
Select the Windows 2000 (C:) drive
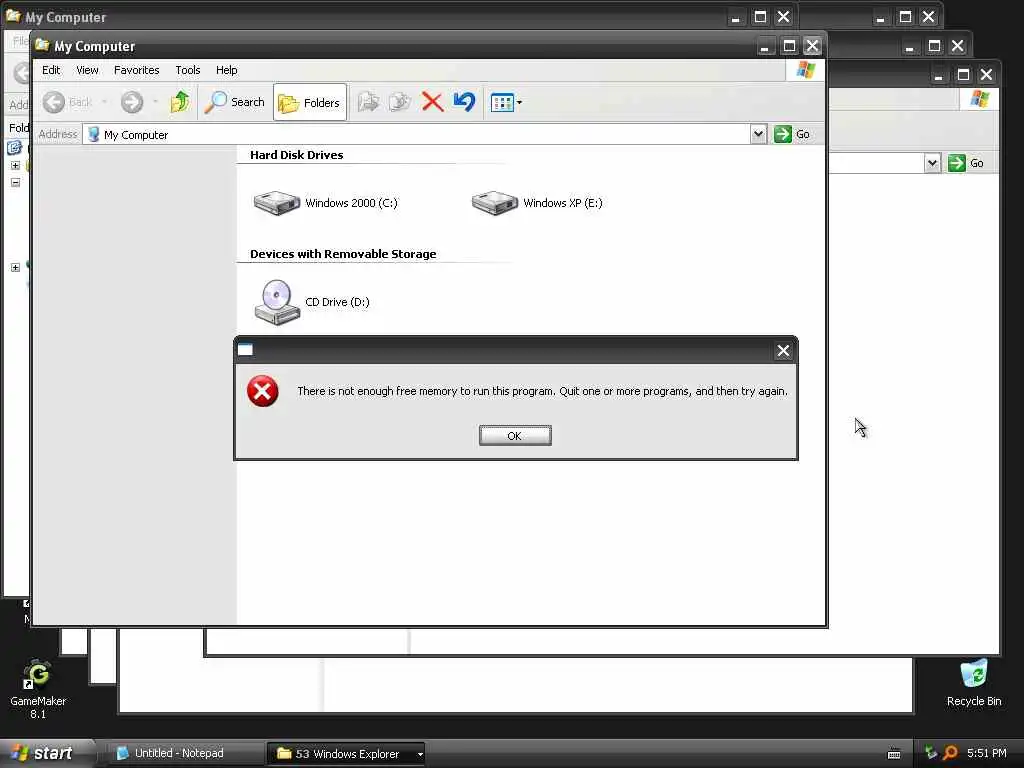pos(325,203)
